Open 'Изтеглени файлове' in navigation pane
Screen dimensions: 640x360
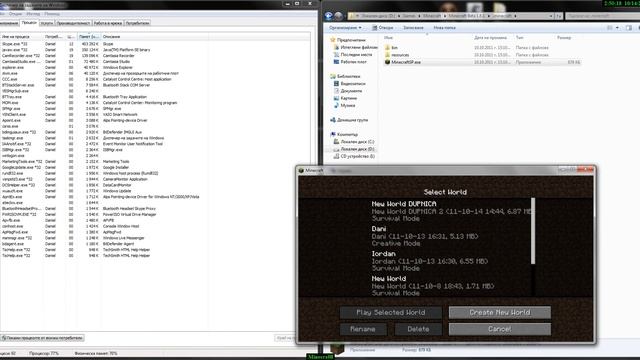click(x=356, y=47)
